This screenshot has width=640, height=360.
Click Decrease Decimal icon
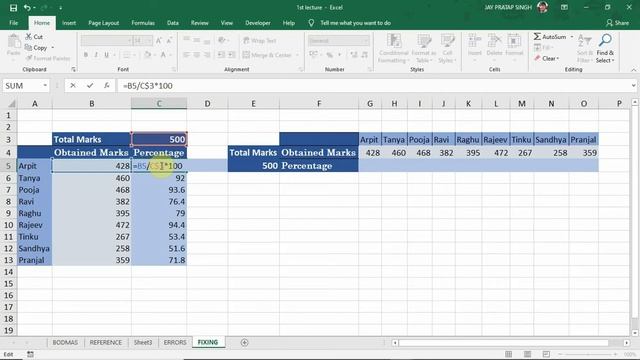point(364,55)
